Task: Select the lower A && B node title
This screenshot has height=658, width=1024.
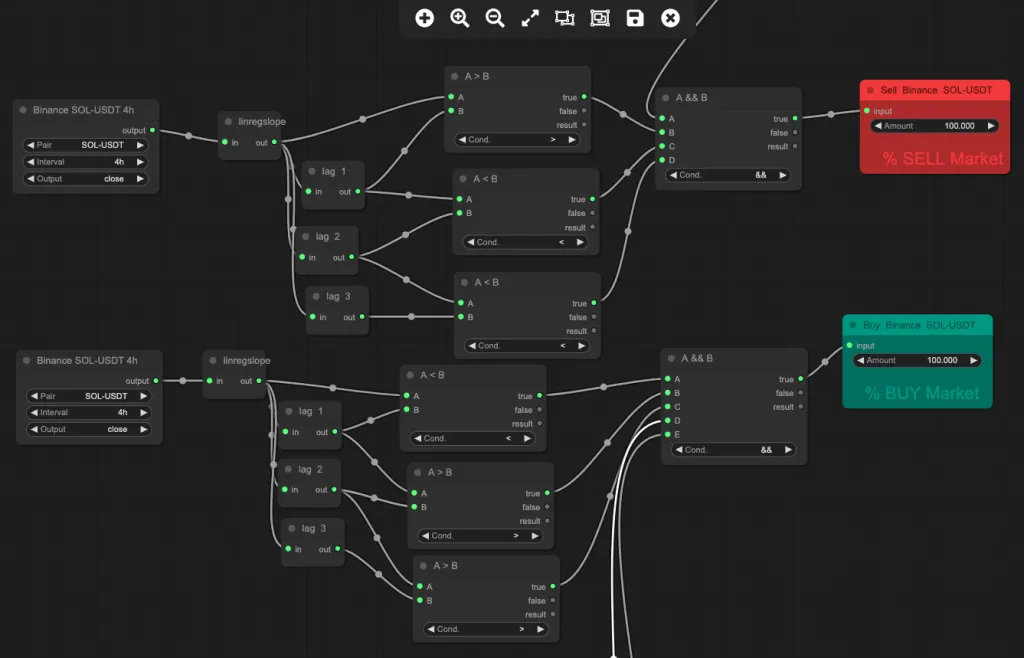Action: pos(697,358)
